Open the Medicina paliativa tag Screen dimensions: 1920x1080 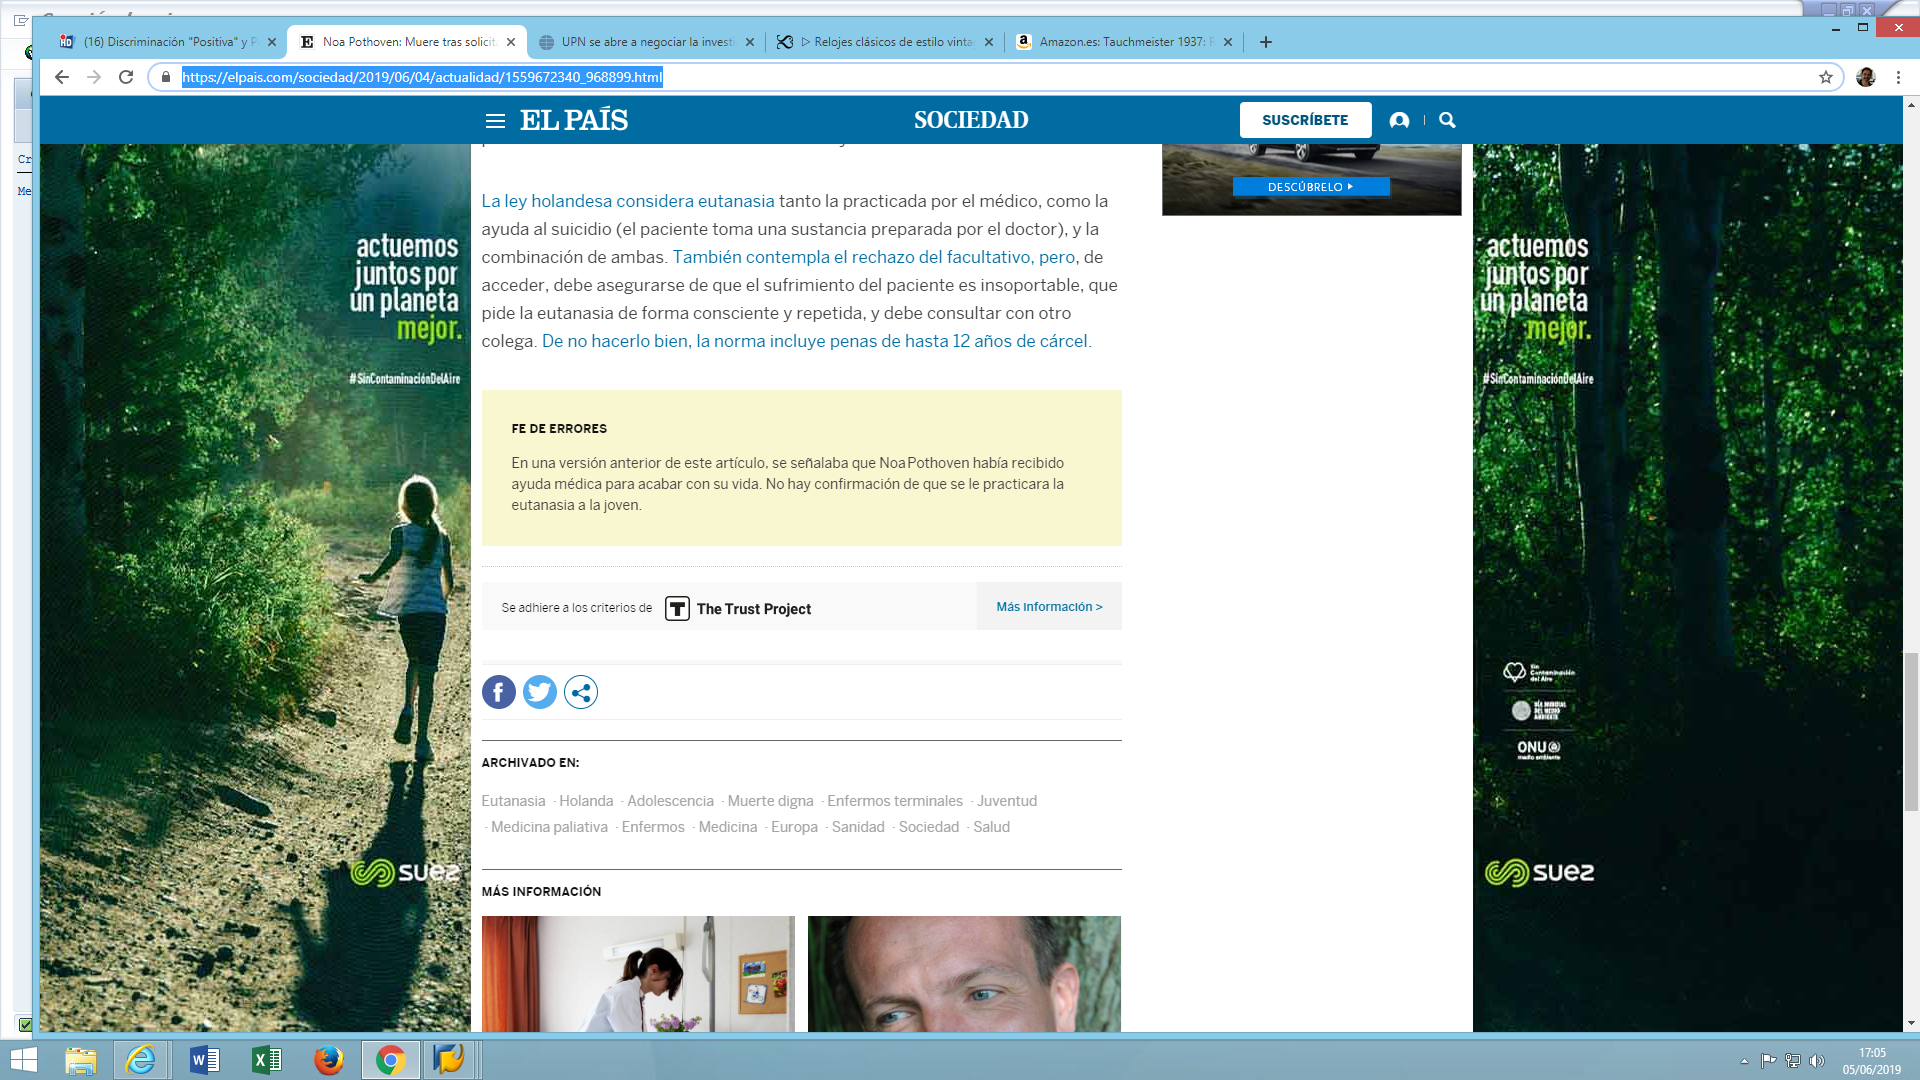(x=549, y=827)
